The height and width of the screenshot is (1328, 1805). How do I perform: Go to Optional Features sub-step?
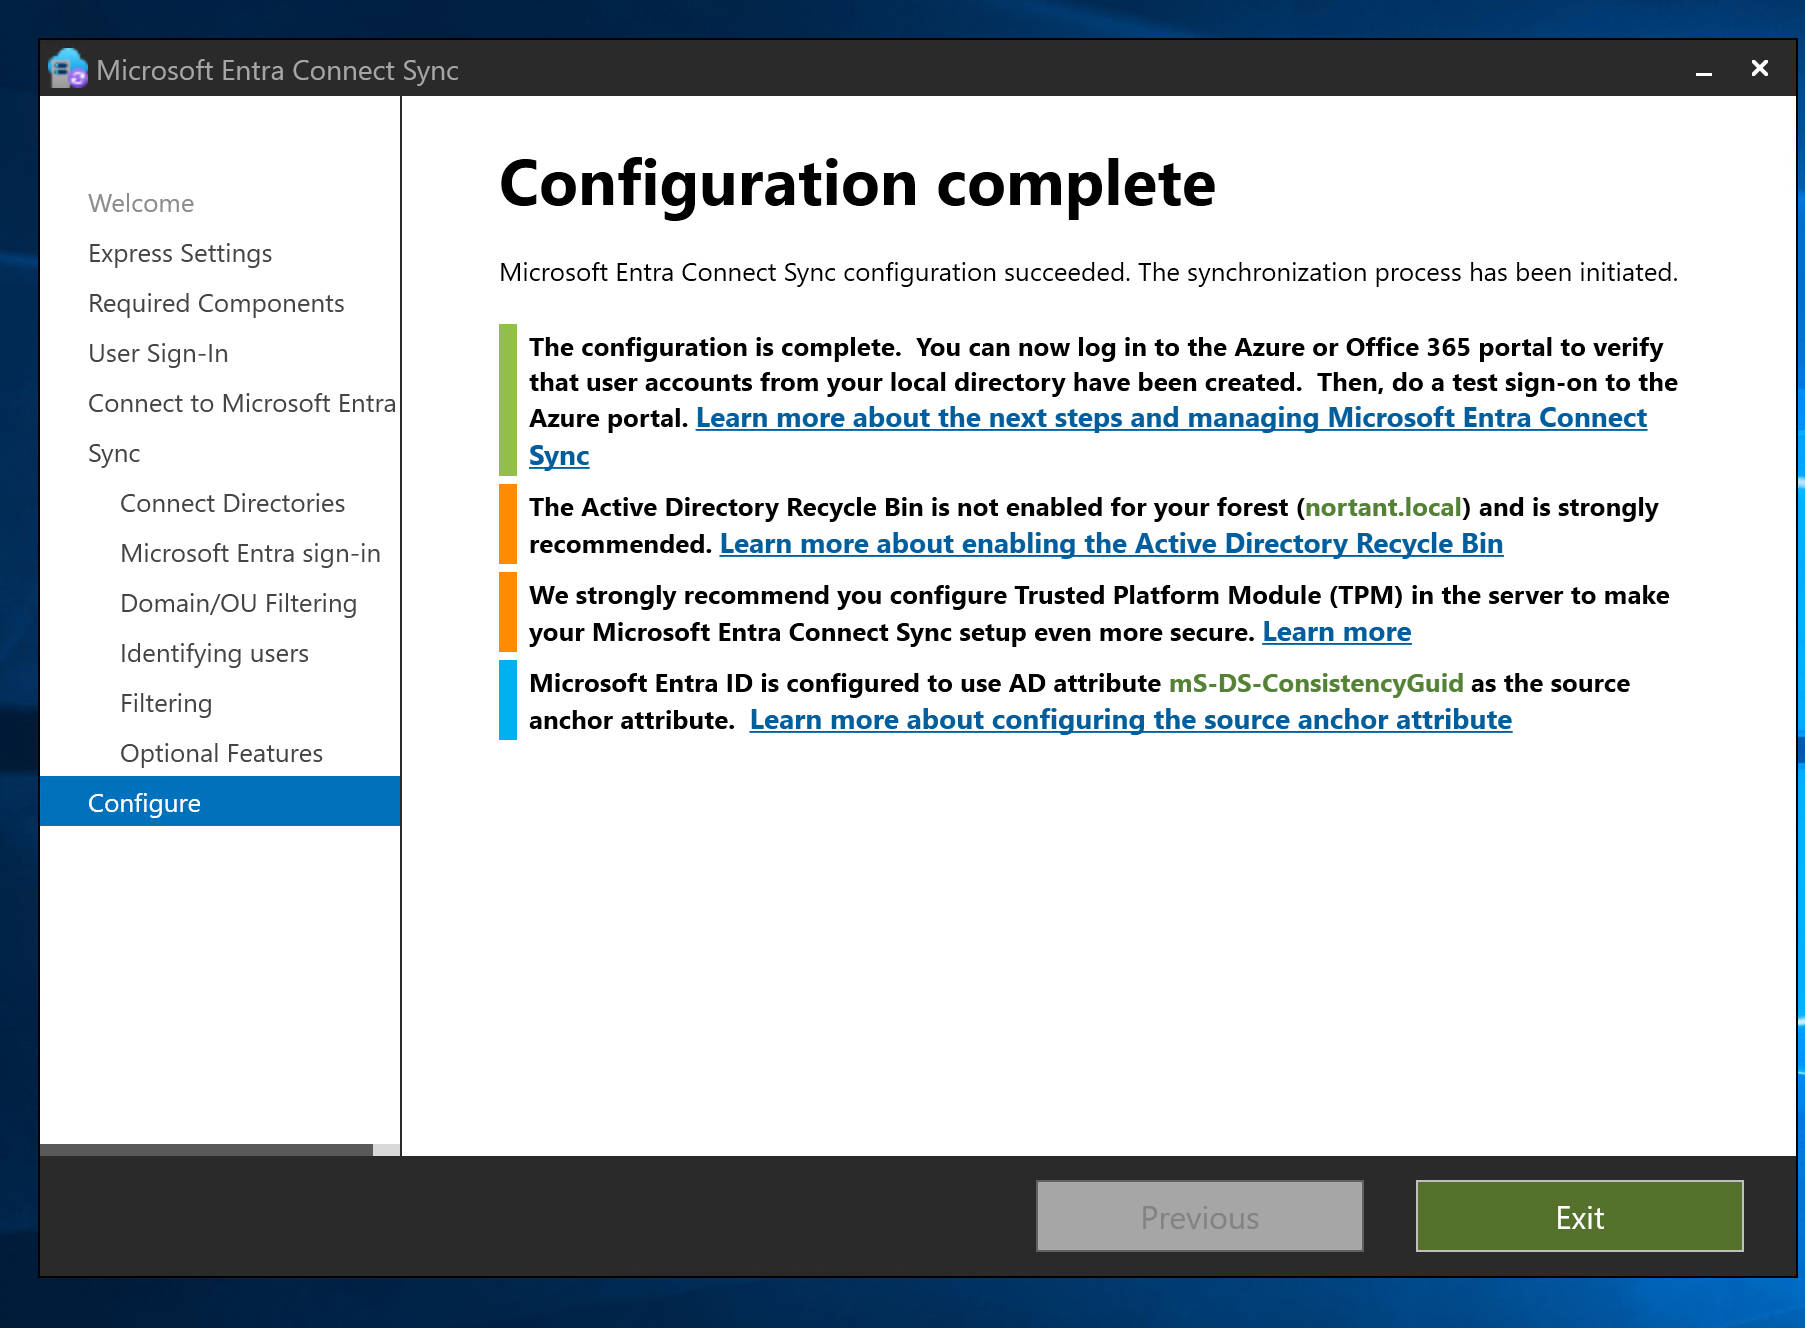click(x=221, y=753)
